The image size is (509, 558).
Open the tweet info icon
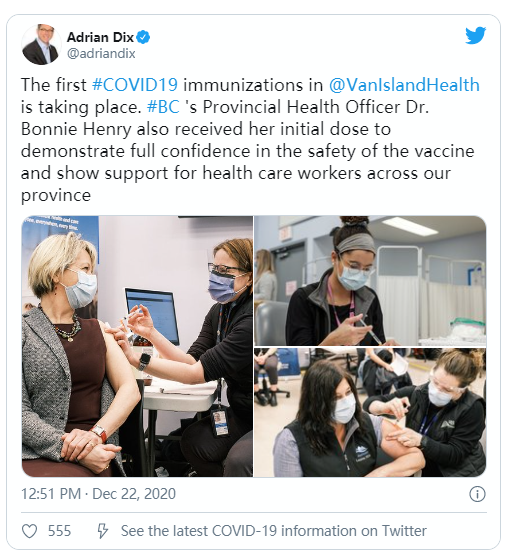click(477, 494)
